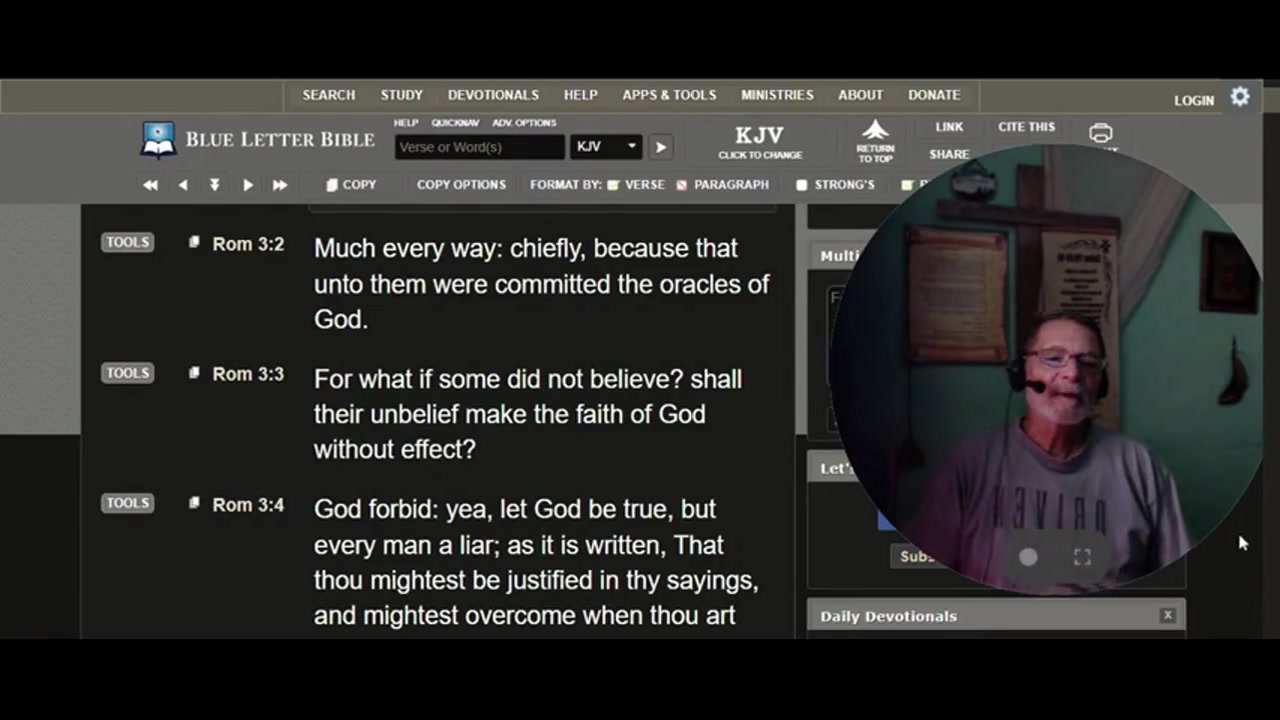Open the KJV version dropdown

click(x=606, y=147)
